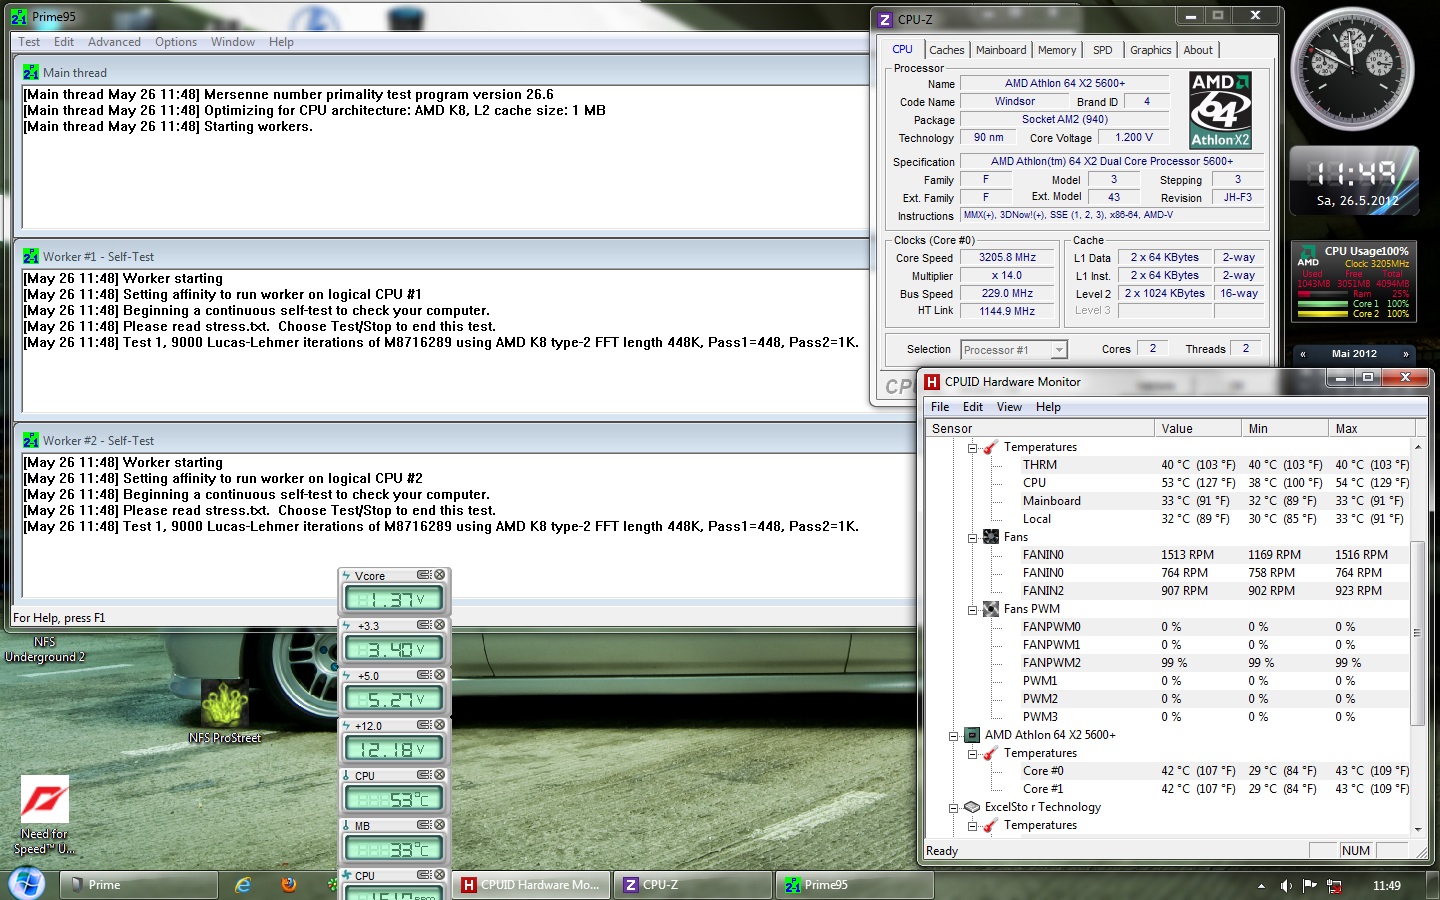Click the Action Center flag tray icon
Viewport: 1440px width, 900px height.
[x=1310, y=885]
